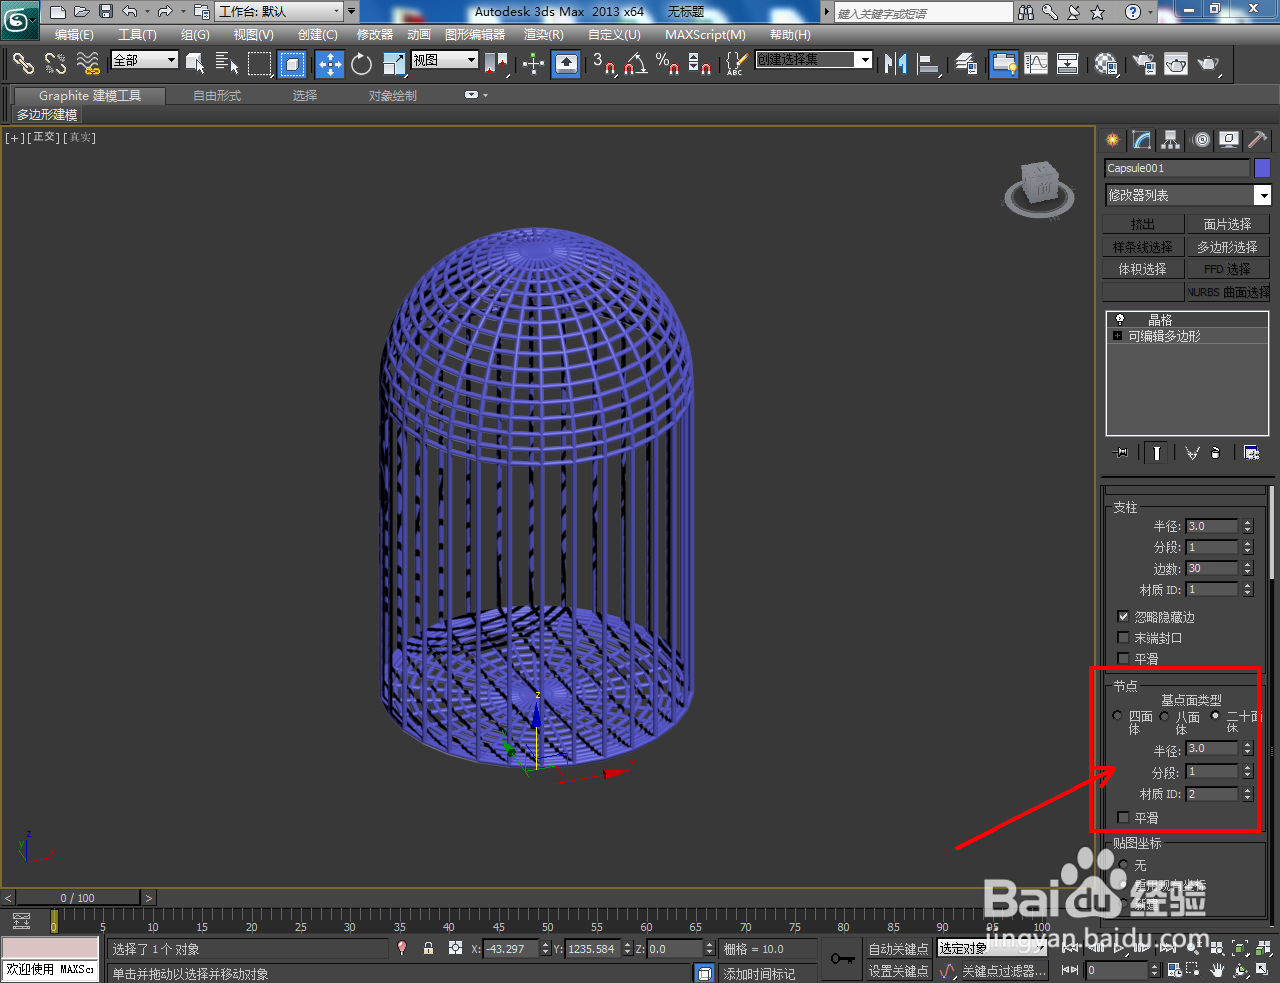Activate the Select and Scale tool
This screenshot has width=1280, height=983.
[394, 64]
